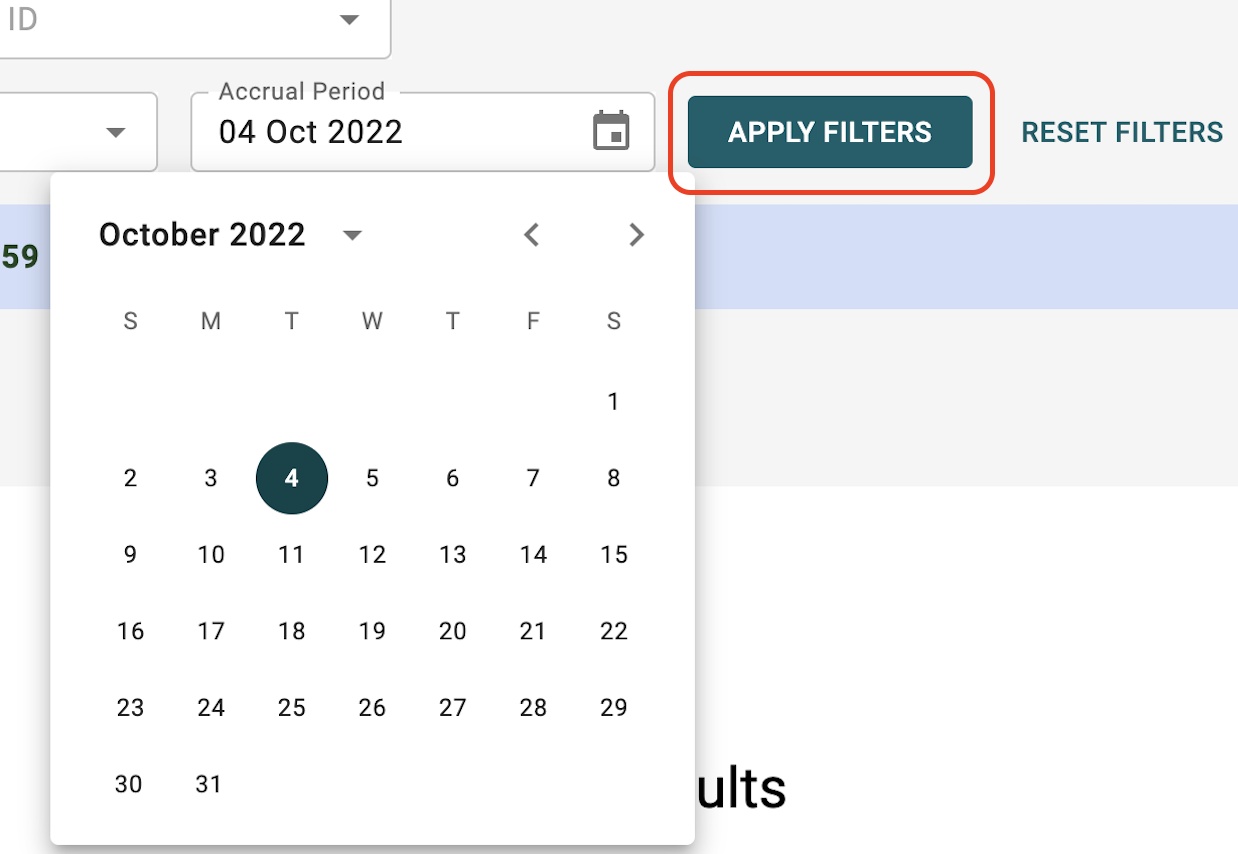Select October 30 in the calendar
1238x854 pixels.
[x=129, y=785]
